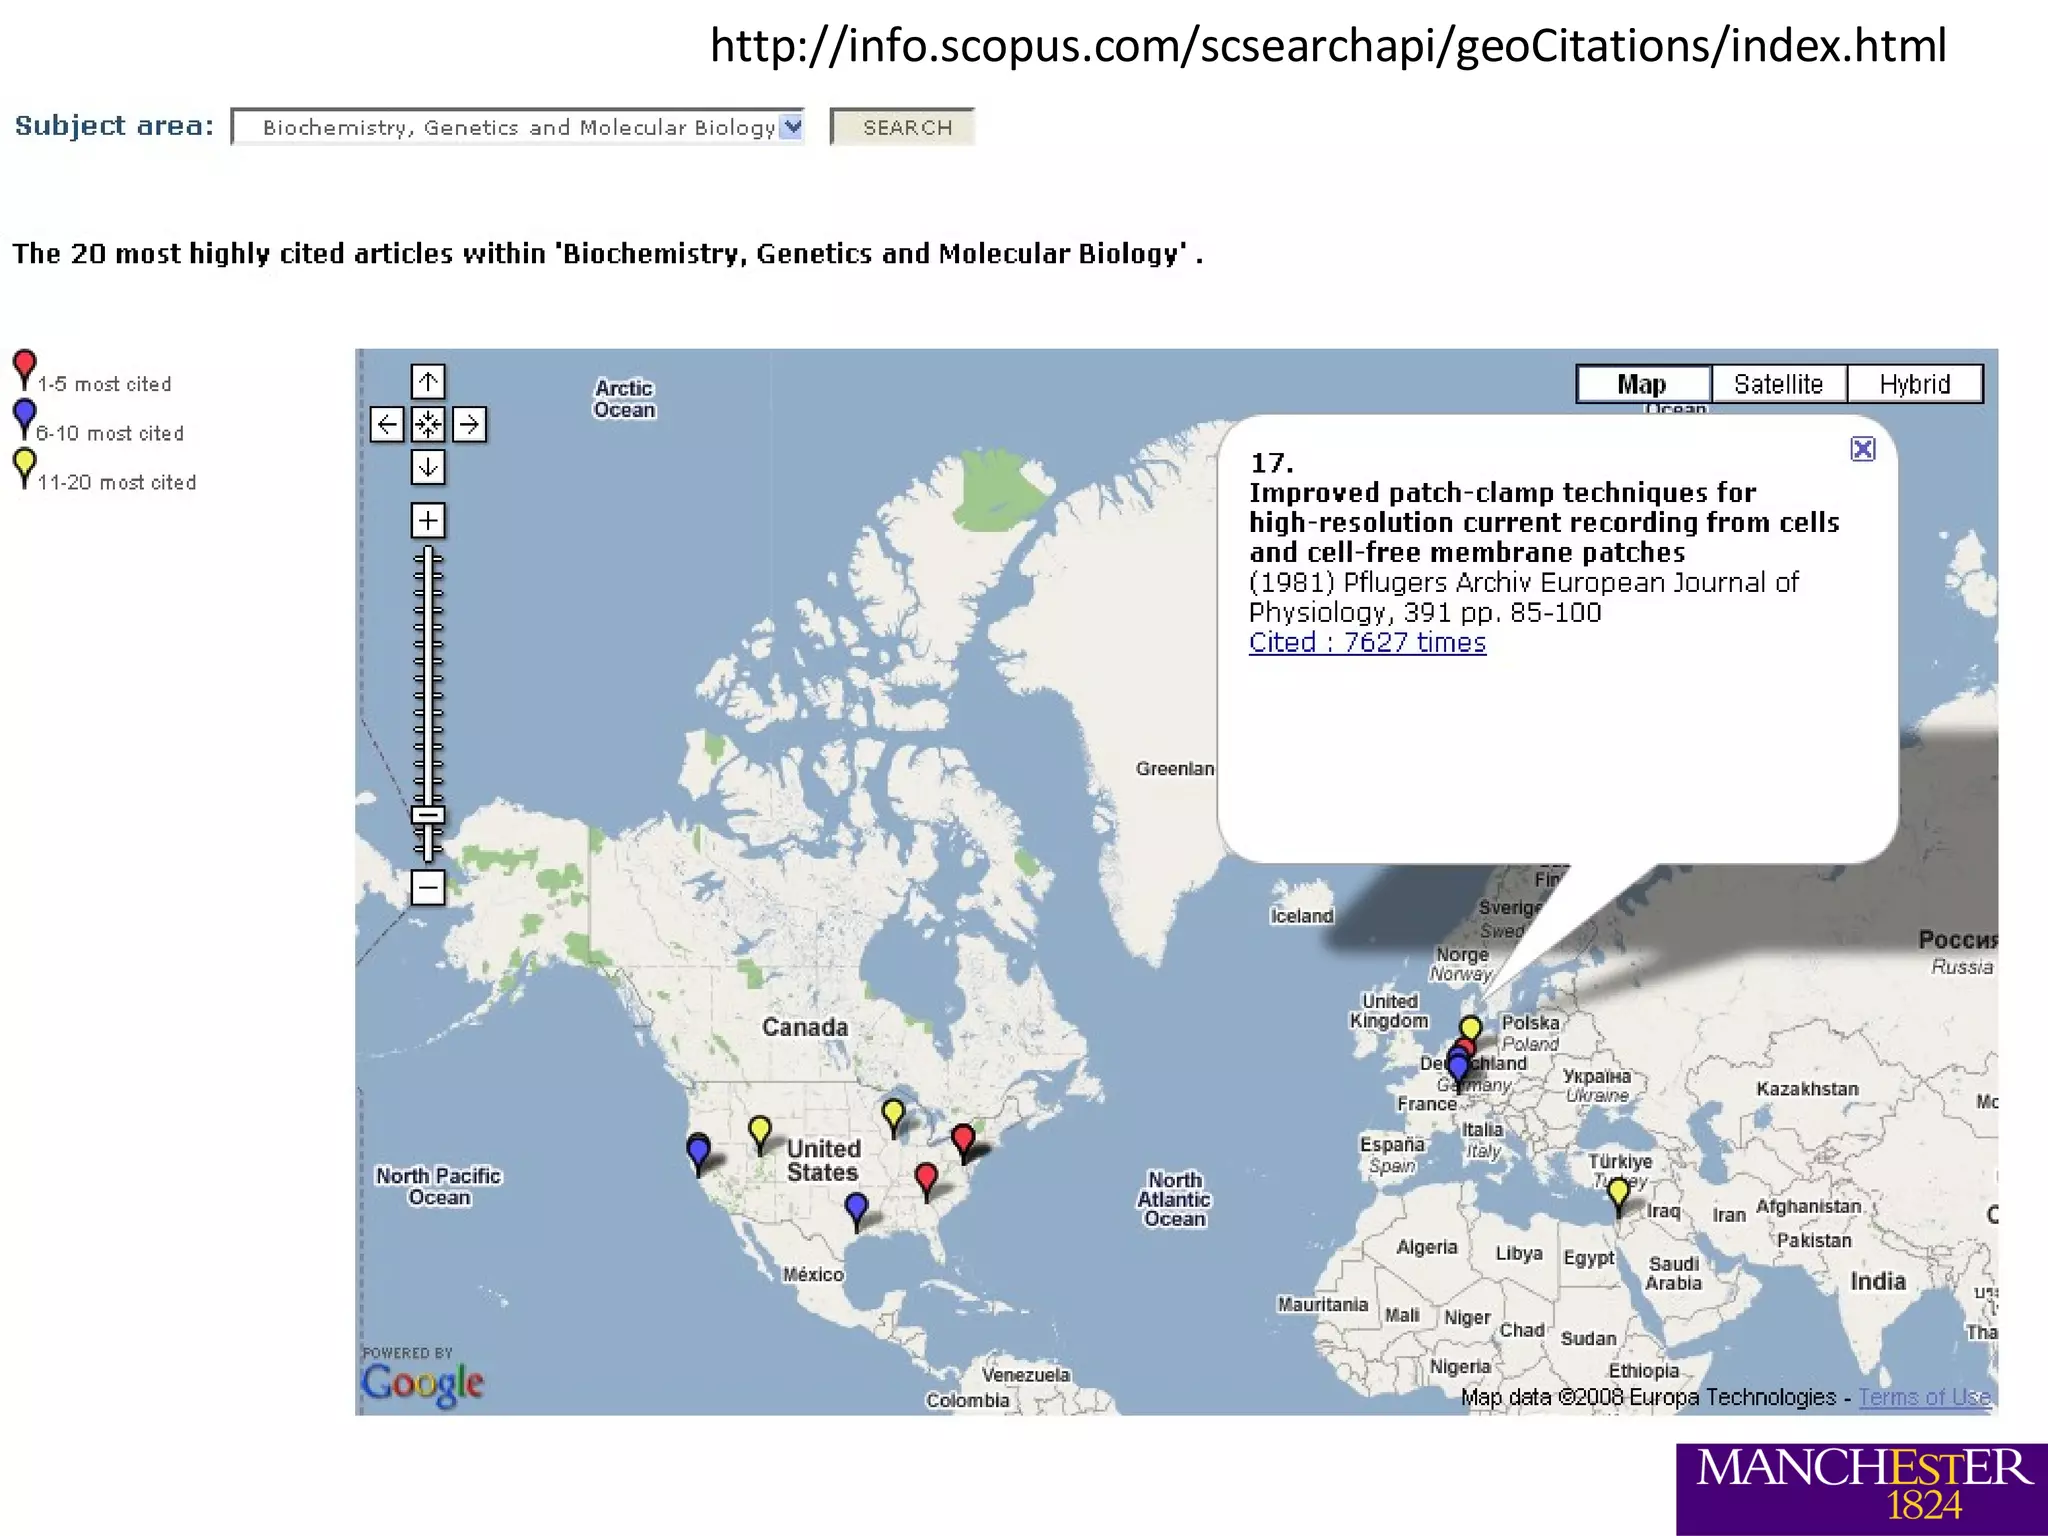Click the zoom slider handle
This screenshot has height=1536, width=2048.
428,815
